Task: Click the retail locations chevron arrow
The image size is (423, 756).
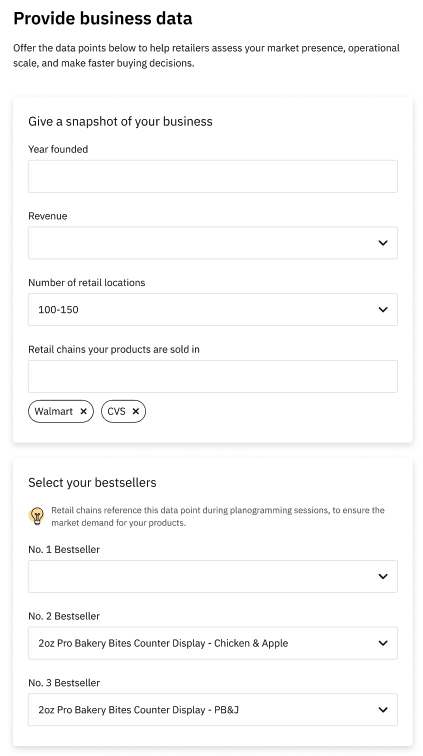Action: pyautogui.click(x=383, y=310)
